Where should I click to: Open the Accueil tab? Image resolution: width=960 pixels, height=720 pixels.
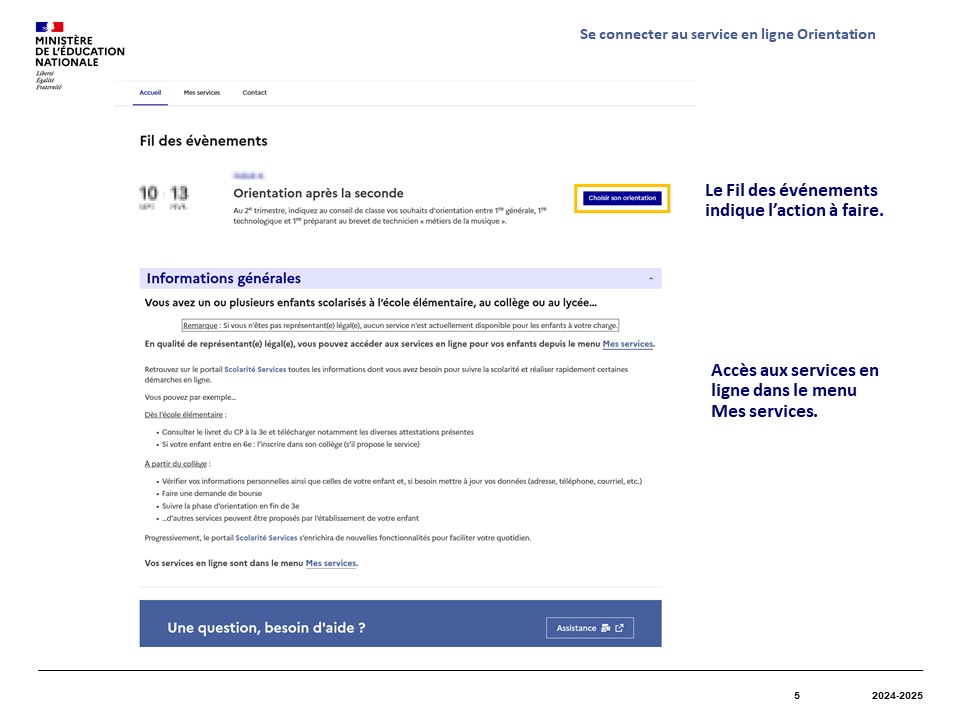click(x=150, y=93)
